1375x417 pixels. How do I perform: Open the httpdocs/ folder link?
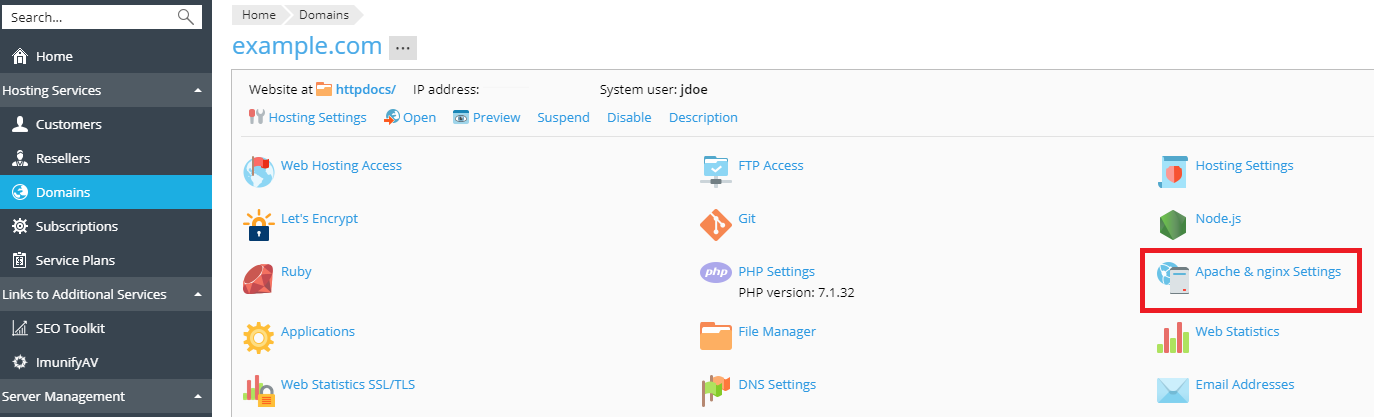(365, 89)
